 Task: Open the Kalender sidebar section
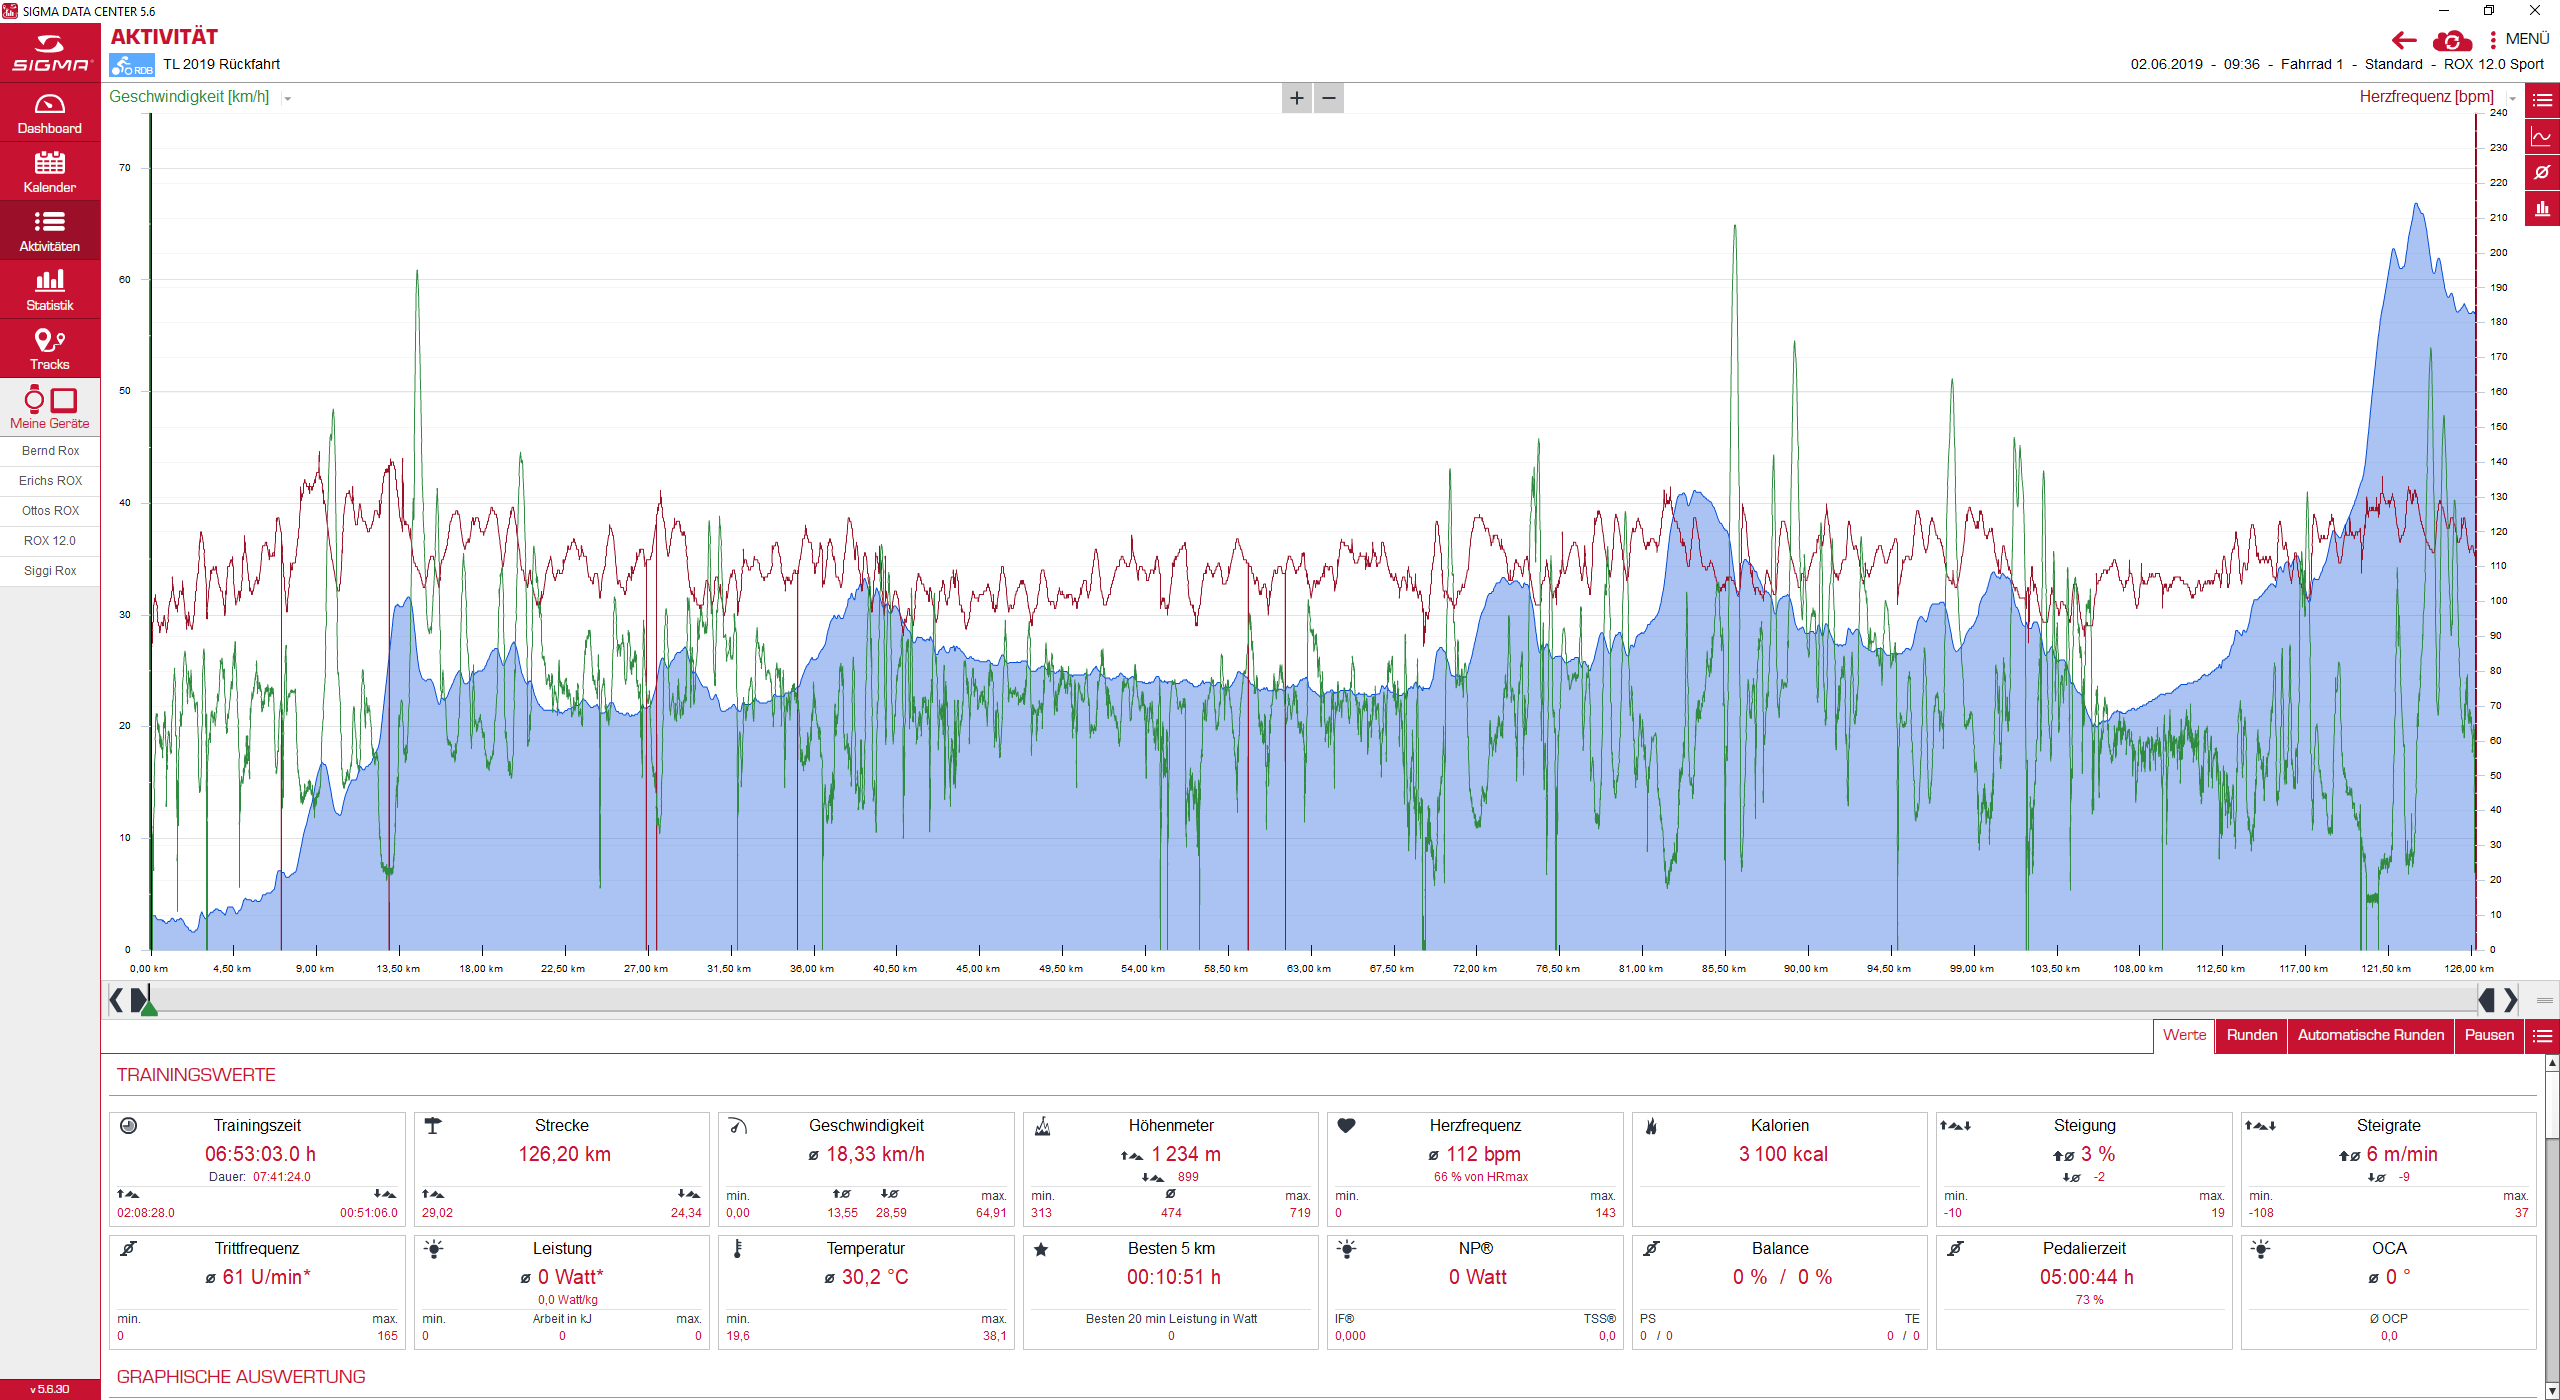[x=50, y=172]
